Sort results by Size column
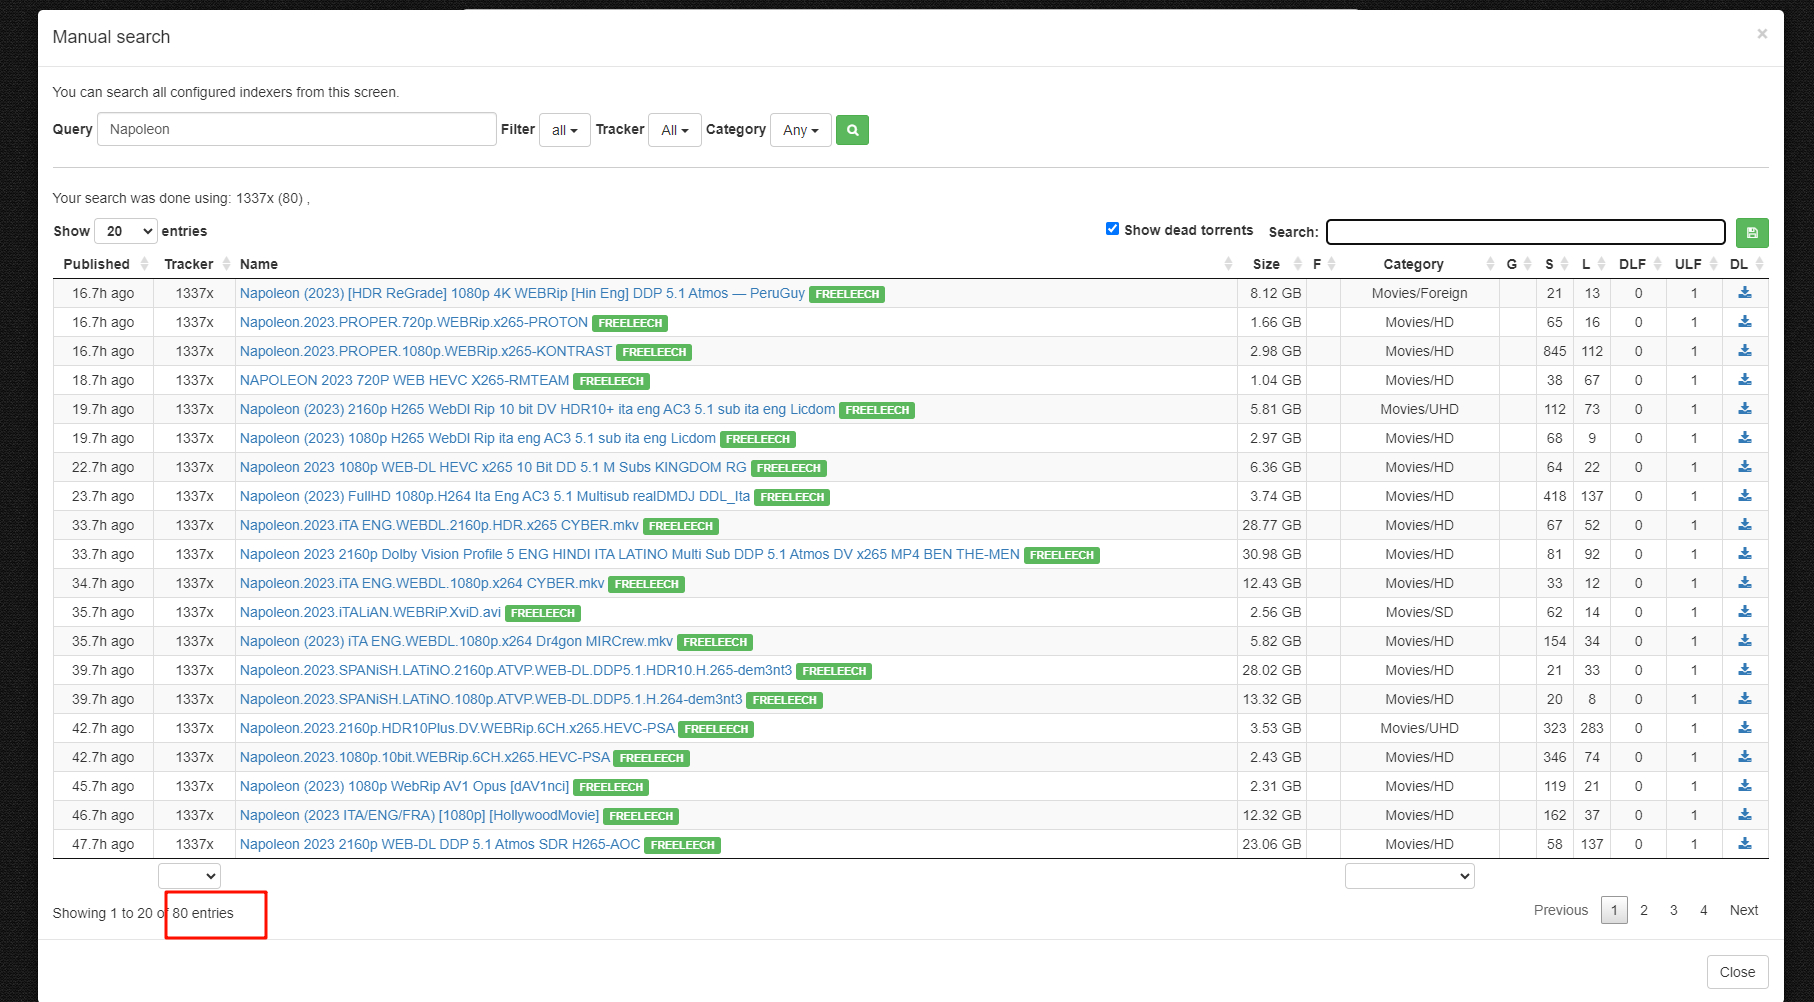This screenshot has height=1002, width=1814. [x=1272, y=264]
